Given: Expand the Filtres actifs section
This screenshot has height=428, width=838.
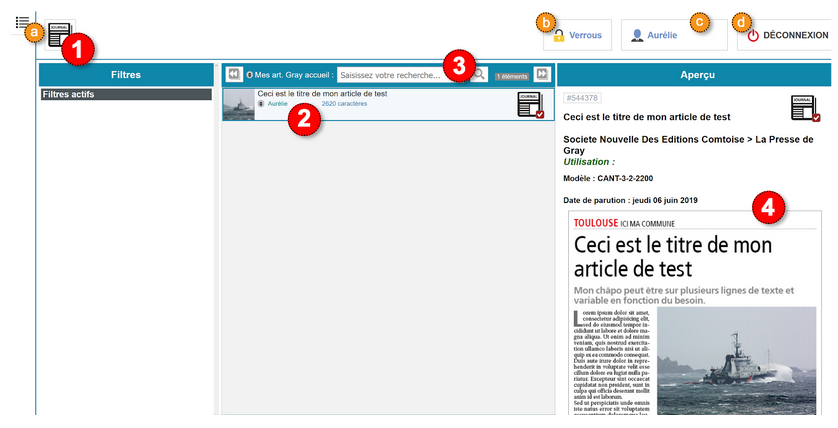Looking at the screenshot, I should (x=126, y=94).
